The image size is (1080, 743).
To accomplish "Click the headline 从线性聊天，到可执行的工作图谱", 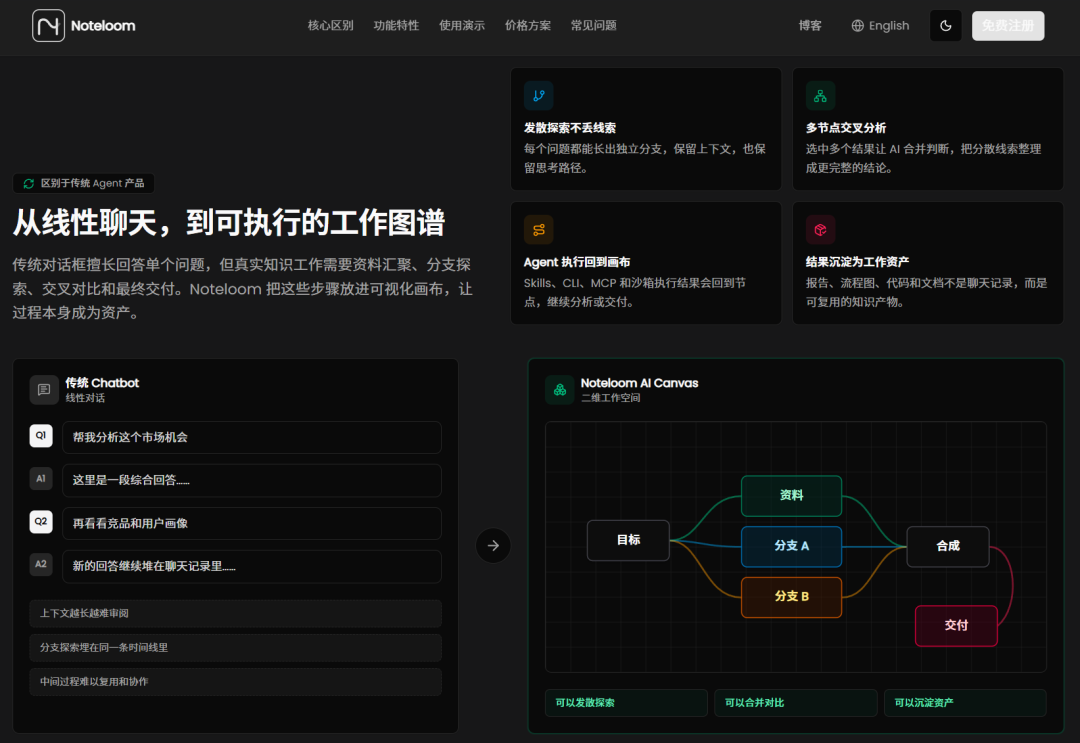I will click(229, 222).
